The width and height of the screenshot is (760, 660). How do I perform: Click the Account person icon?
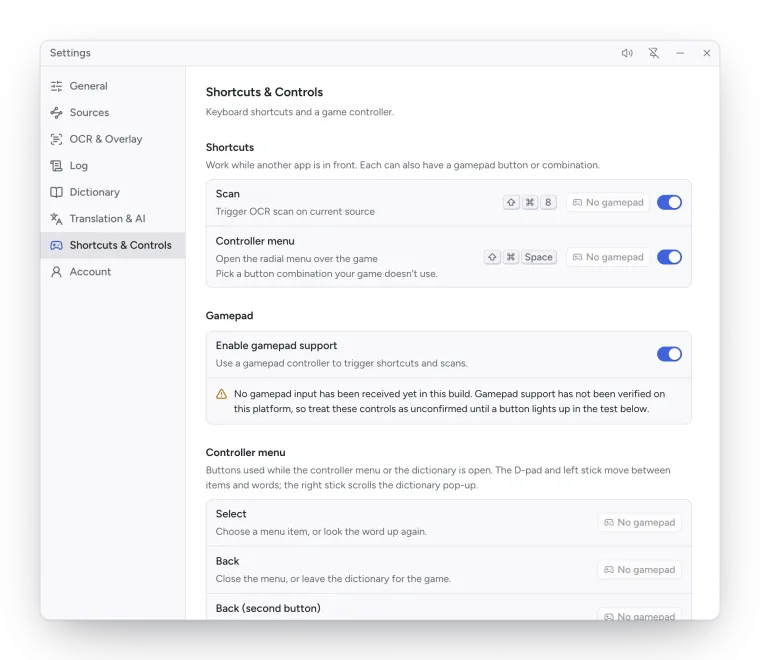pos(56,272)
